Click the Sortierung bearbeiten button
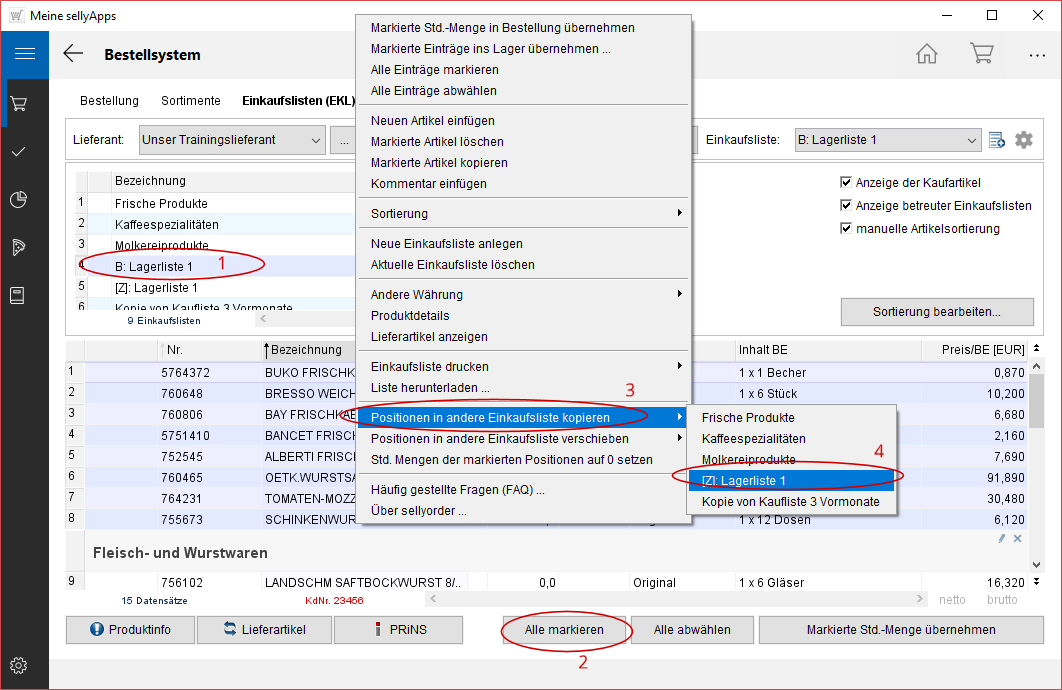This screenshot has height=690, width=1062. point(936,312)
